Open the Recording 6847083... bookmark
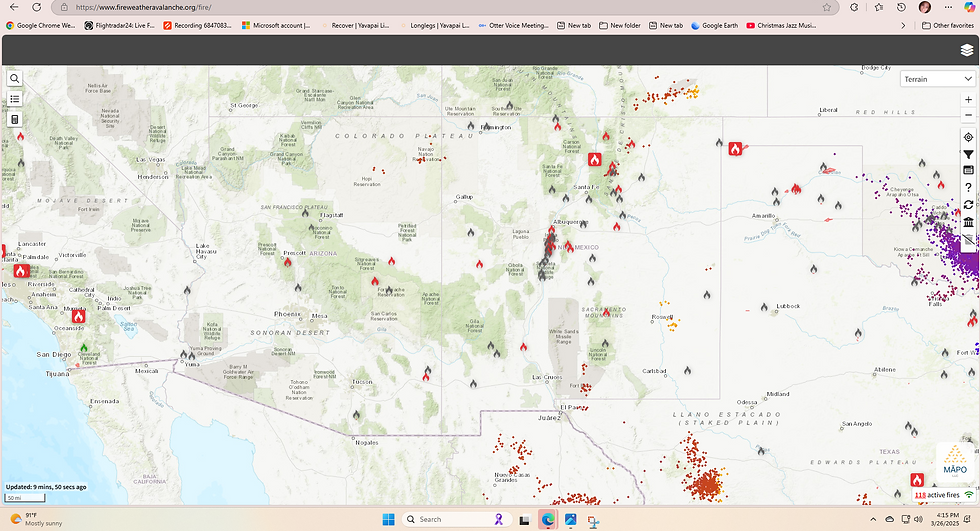Image resolution: width=980 pixels, height=531 pixels. 198,26
